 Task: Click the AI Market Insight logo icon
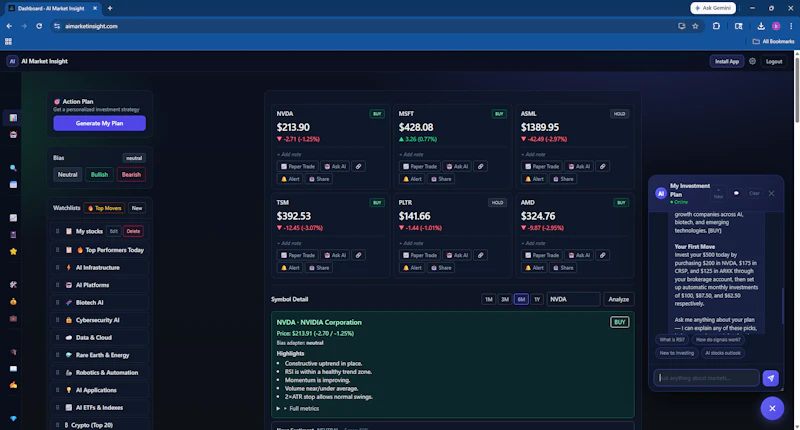12,61
